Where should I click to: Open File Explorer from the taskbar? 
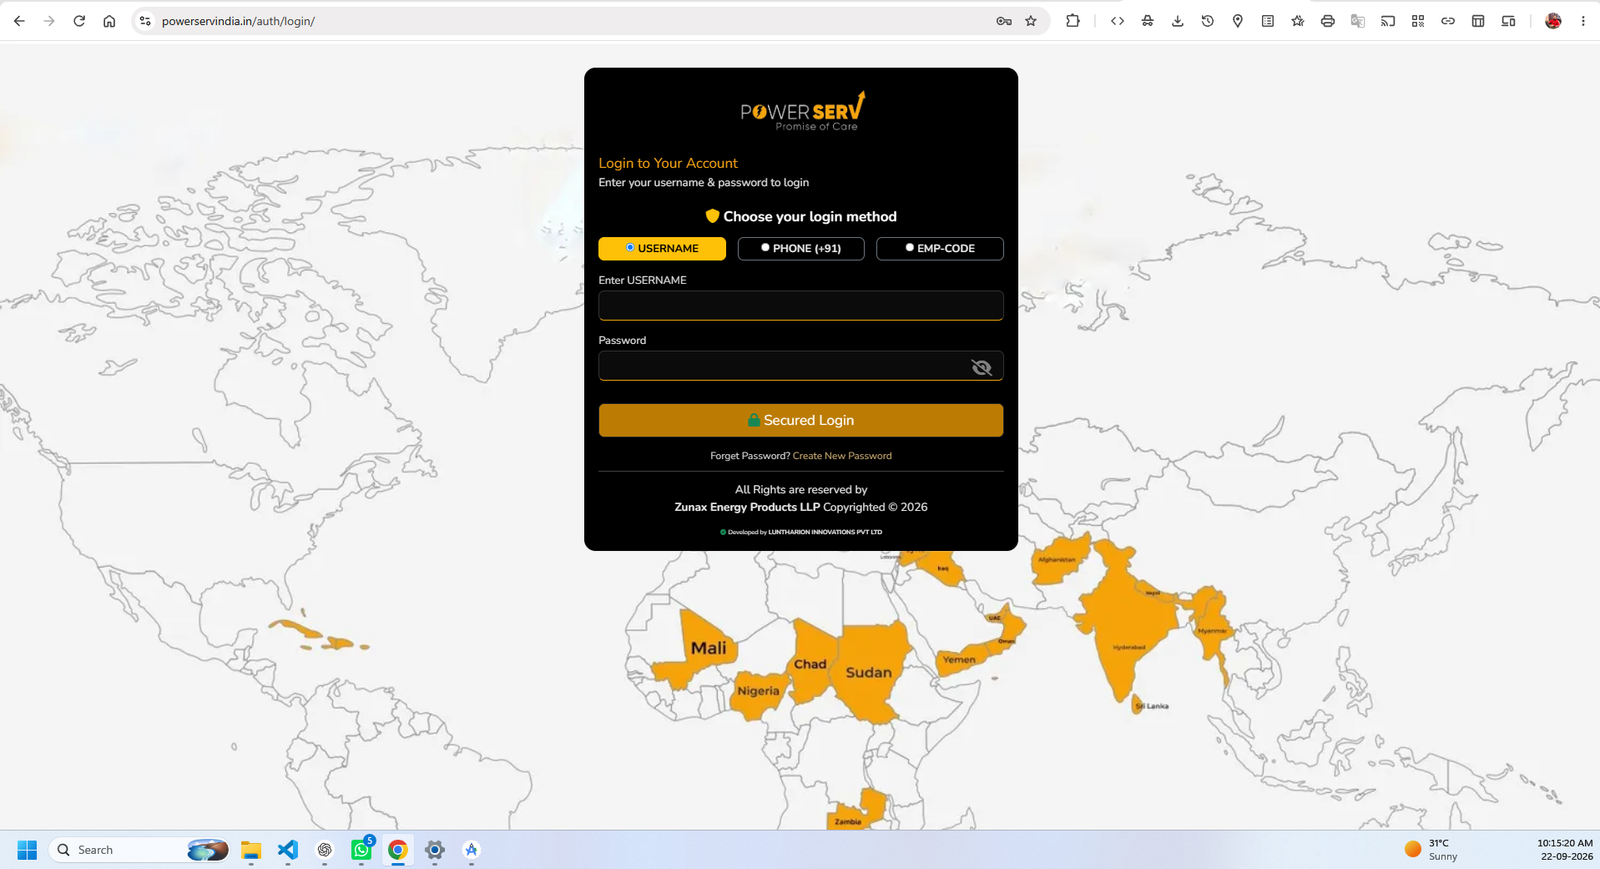click(x=251, y=850)
